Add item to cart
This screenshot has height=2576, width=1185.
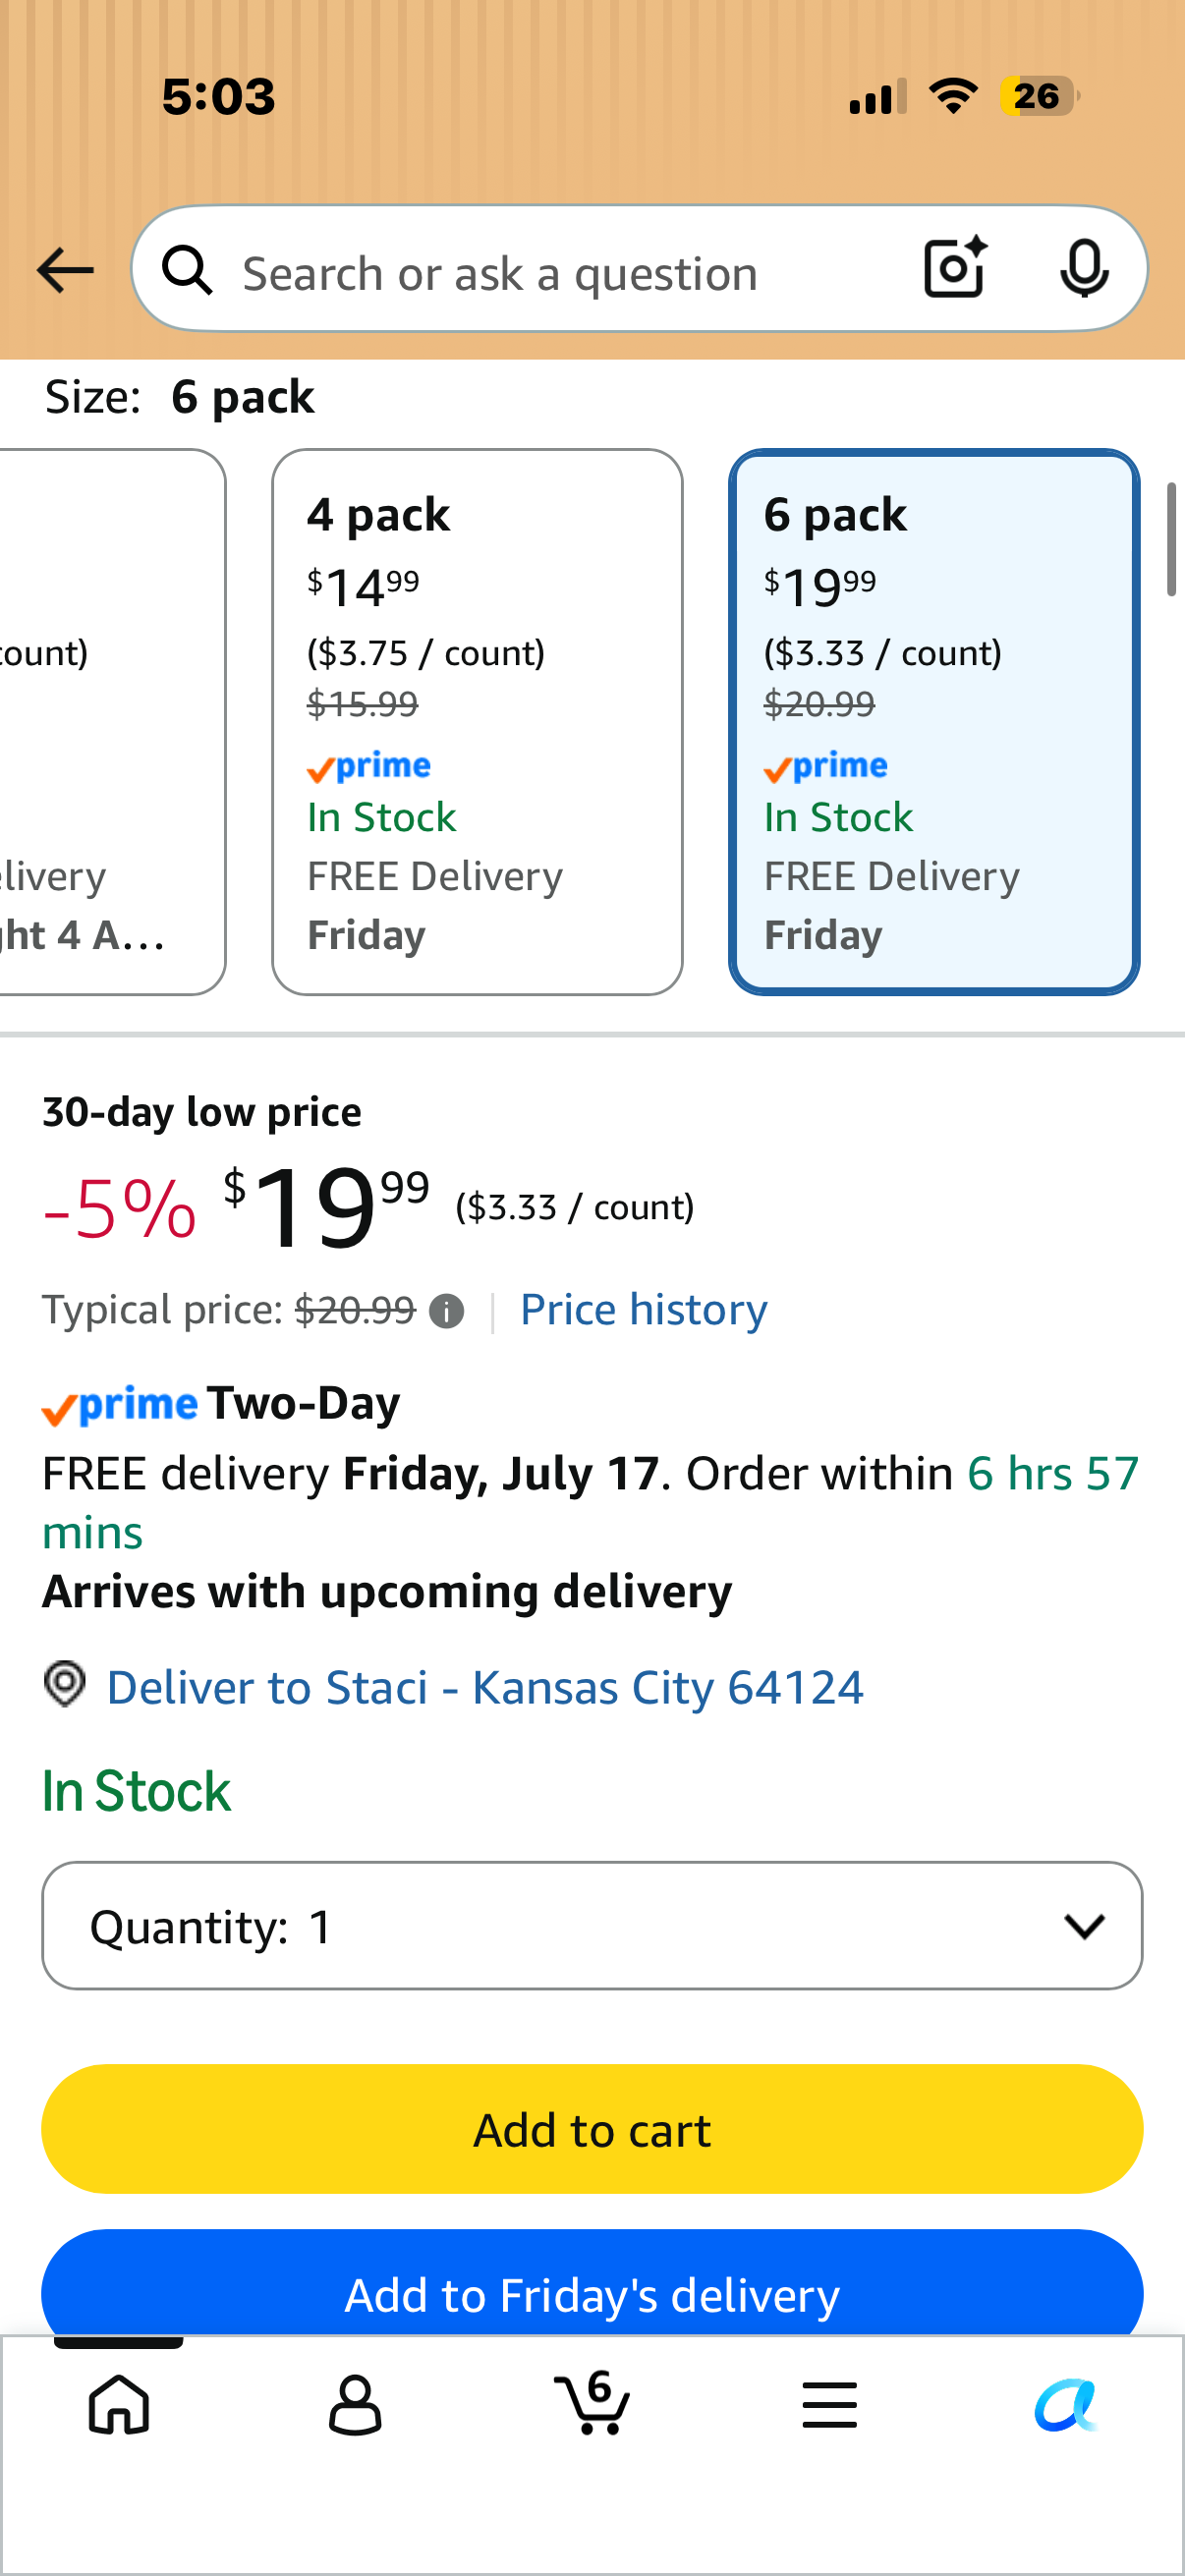[592, 2129]
